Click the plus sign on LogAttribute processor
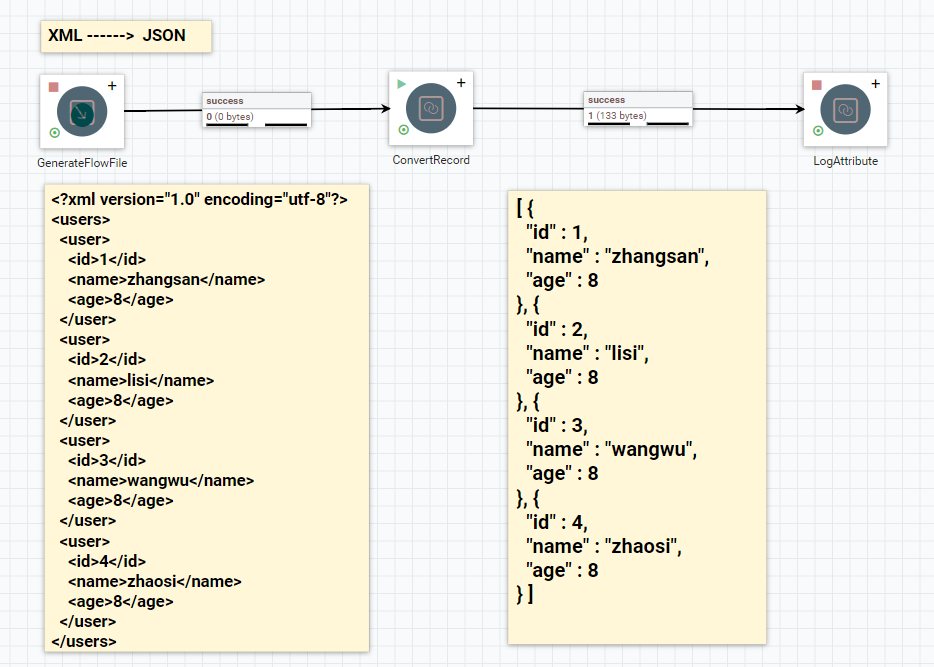 pos(876,84)
